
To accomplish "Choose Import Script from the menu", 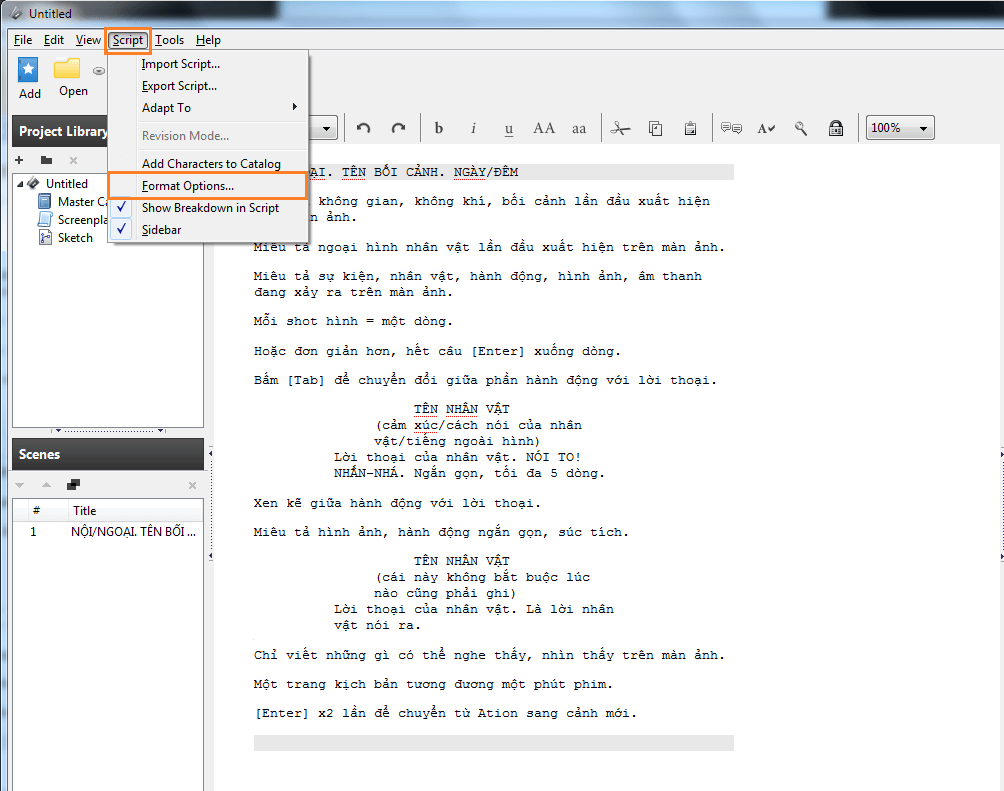I will tap(180, 64).
